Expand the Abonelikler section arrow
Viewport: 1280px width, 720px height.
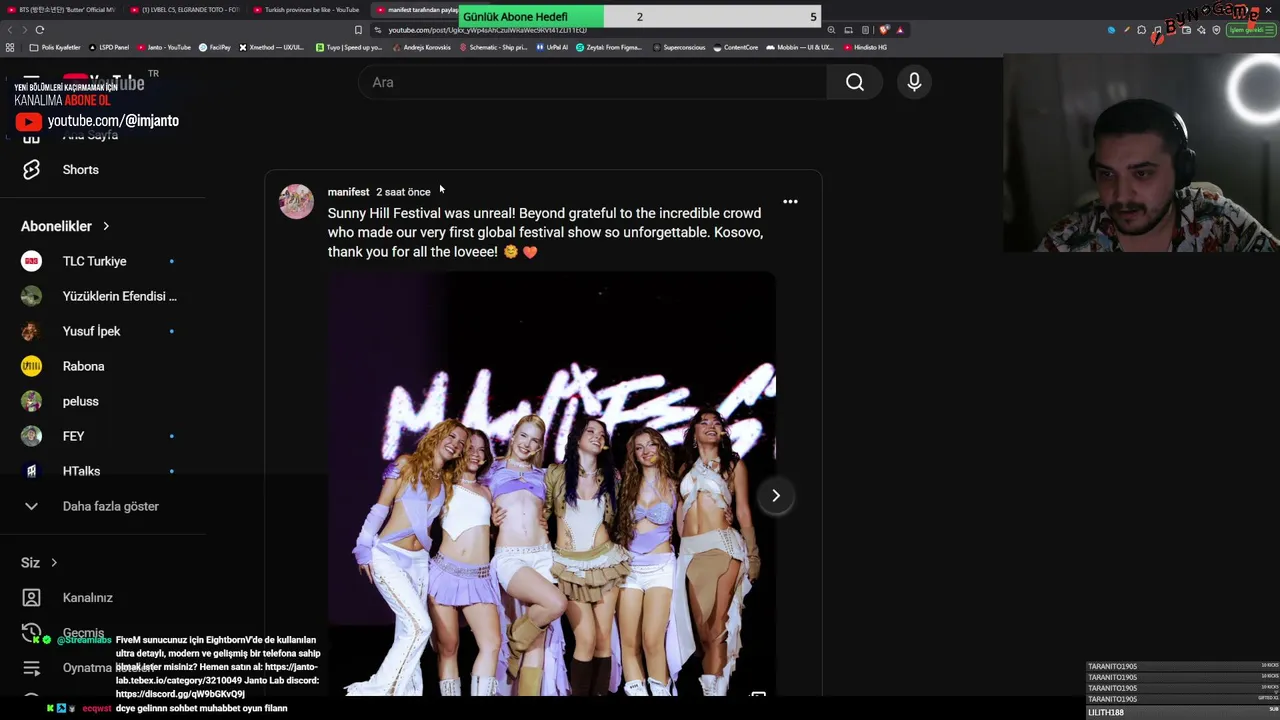106,226
